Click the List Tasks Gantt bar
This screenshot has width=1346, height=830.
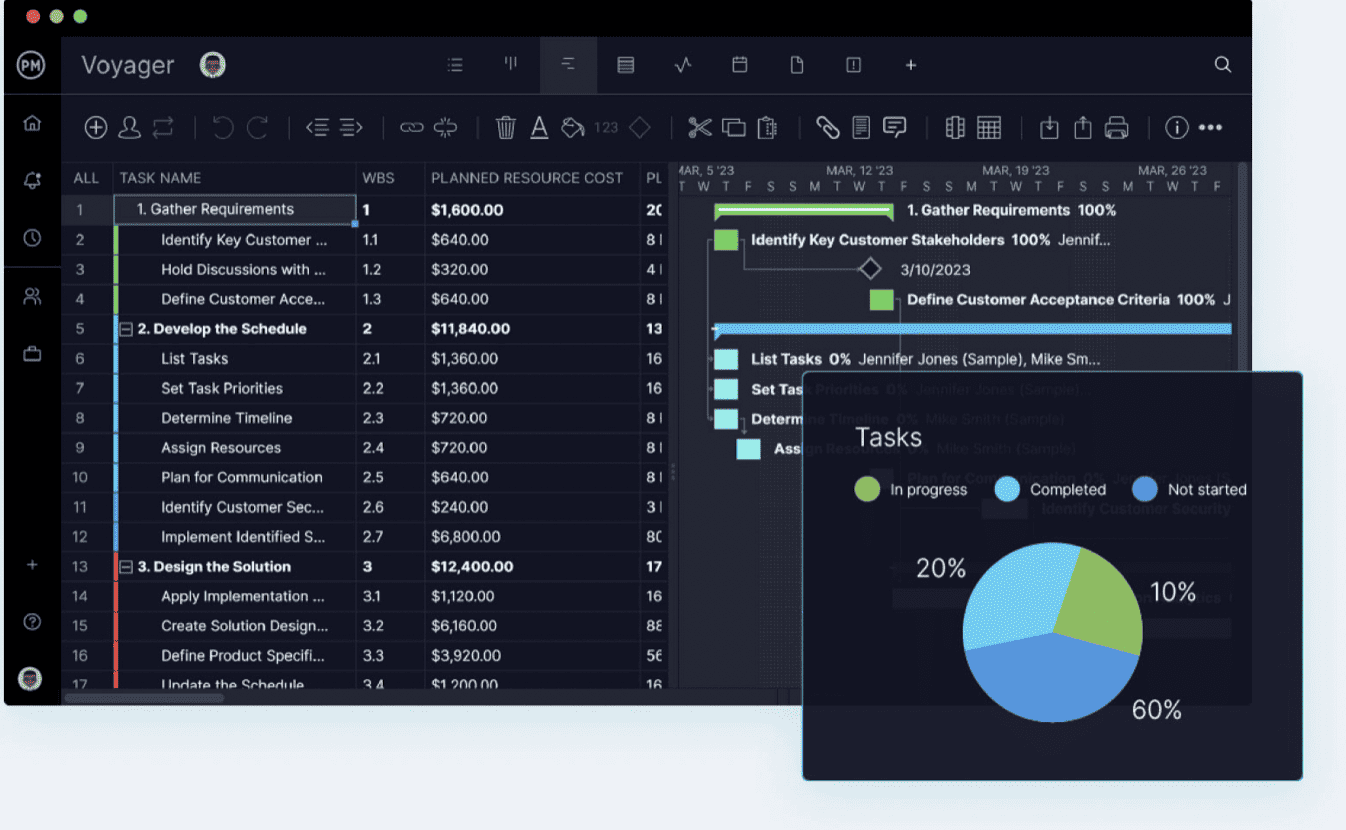pos(726,359)
